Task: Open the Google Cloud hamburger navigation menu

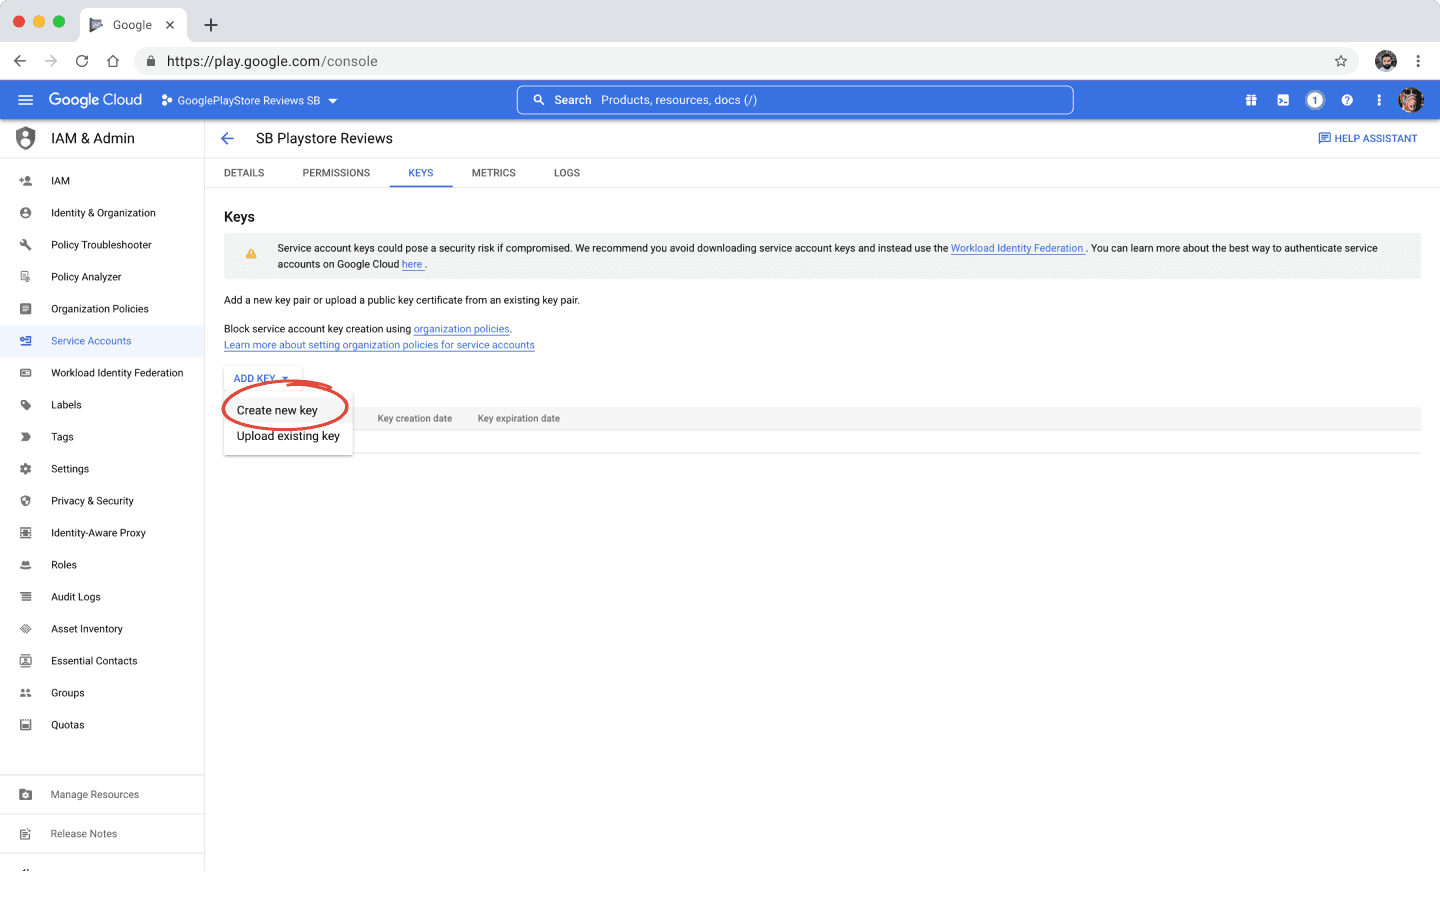Action: (x=26, y=100)
